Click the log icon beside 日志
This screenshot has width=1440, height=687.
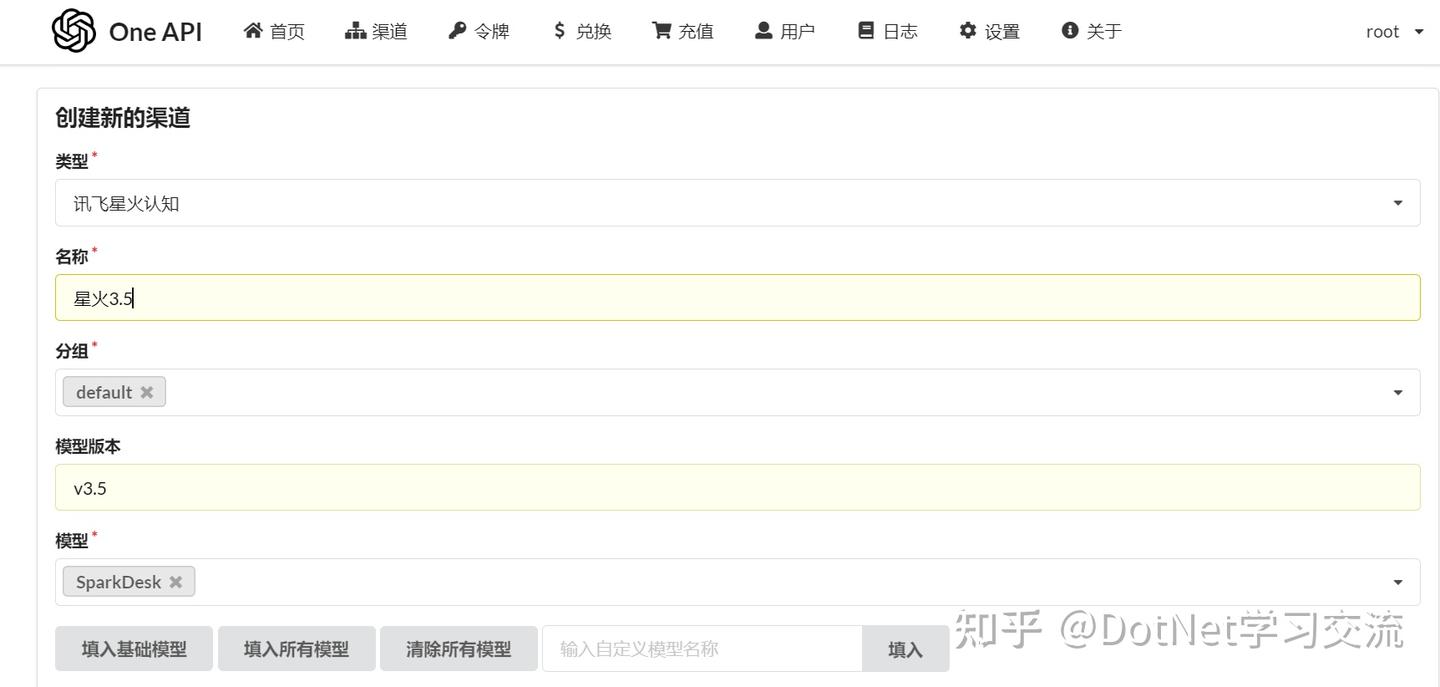pyautogui.click(x=866, y=30)
